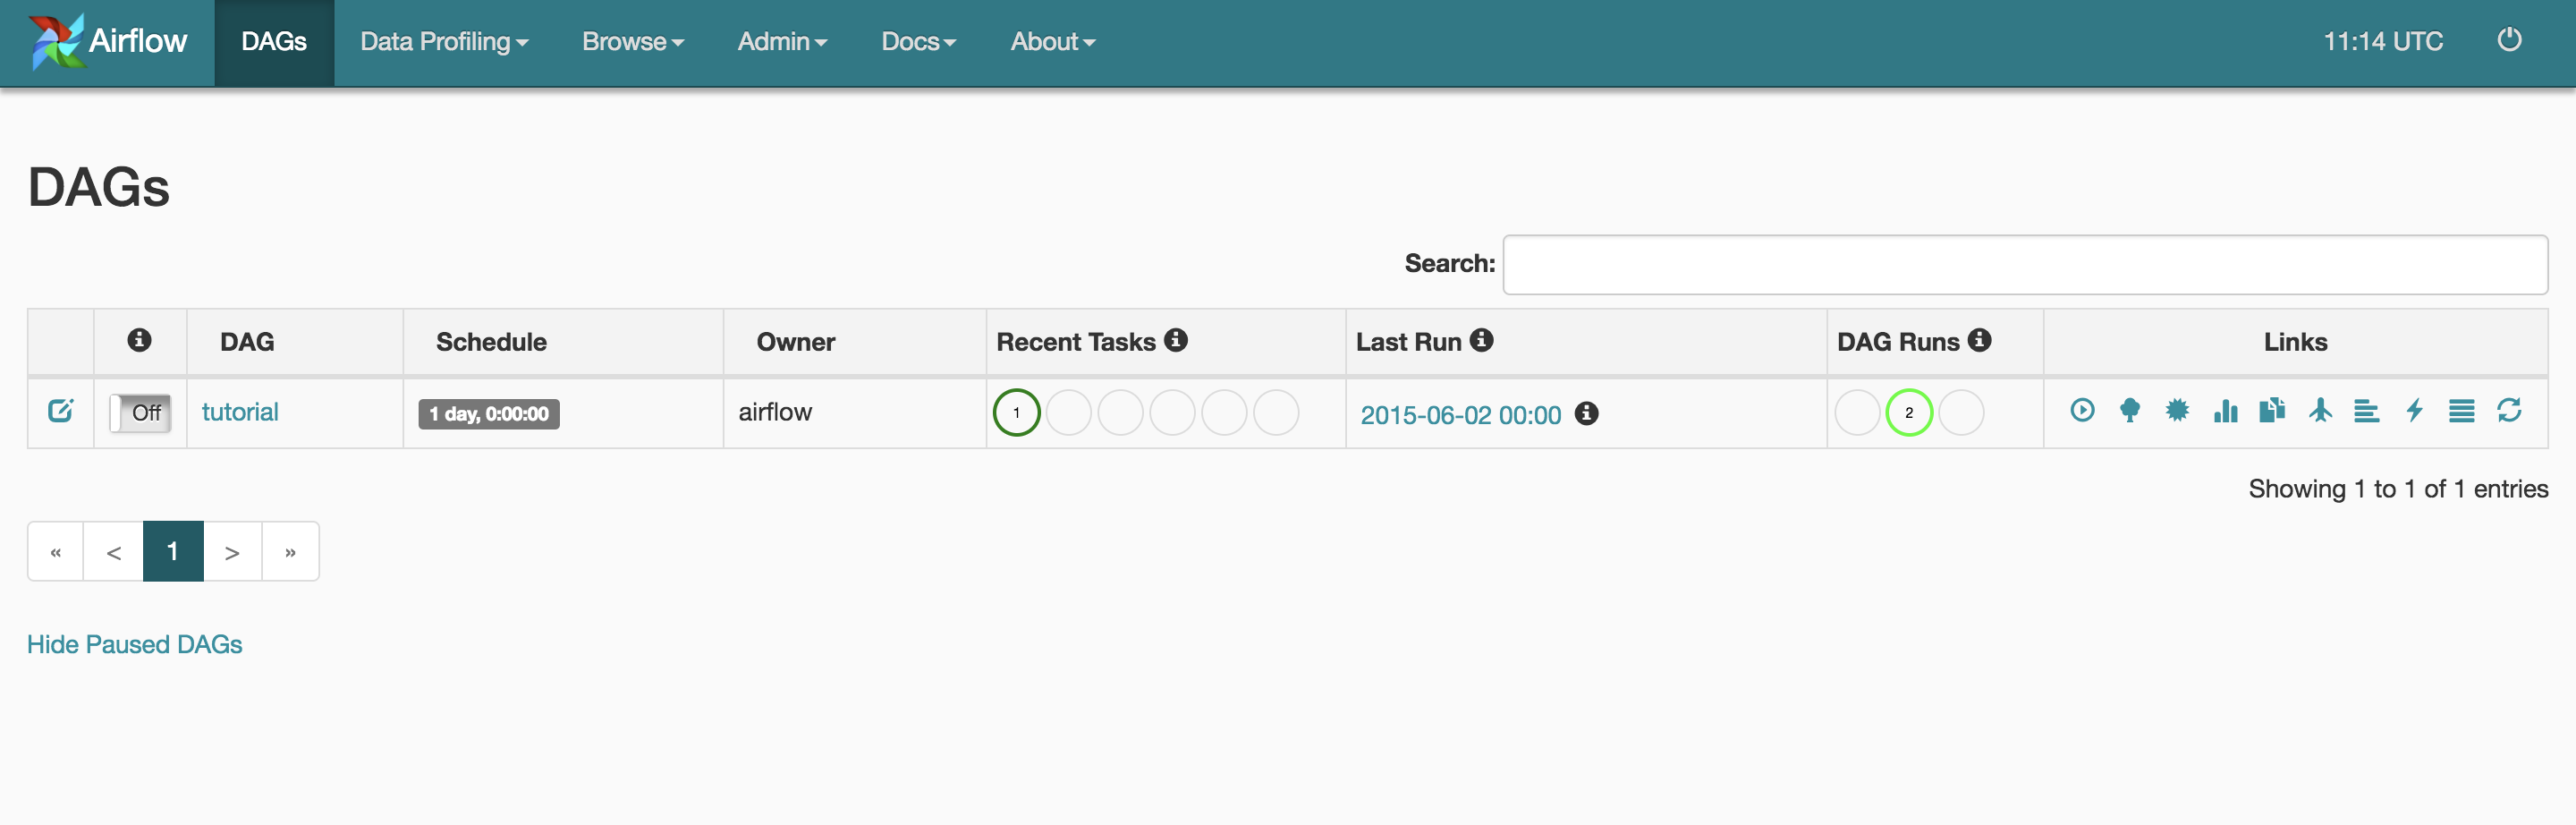Click info icon next to Recent Tasks
This screenshot has height=825, width=2576.
[x=1176, y=340]
